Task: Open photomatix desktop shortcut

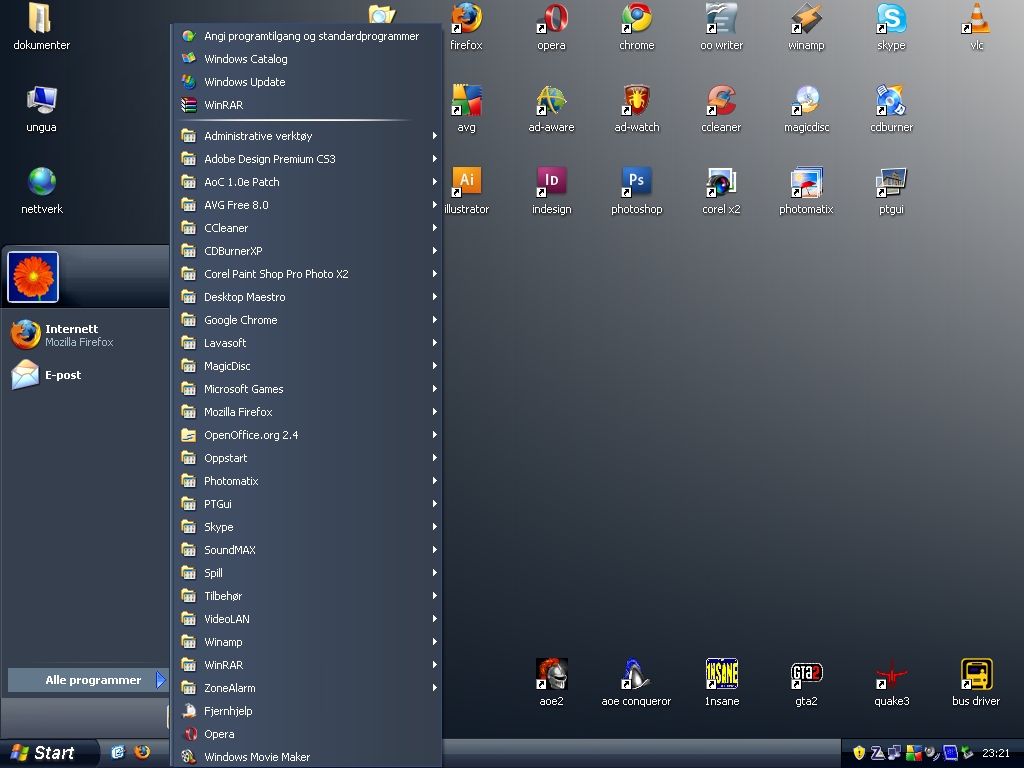Action: pos(807,191)
